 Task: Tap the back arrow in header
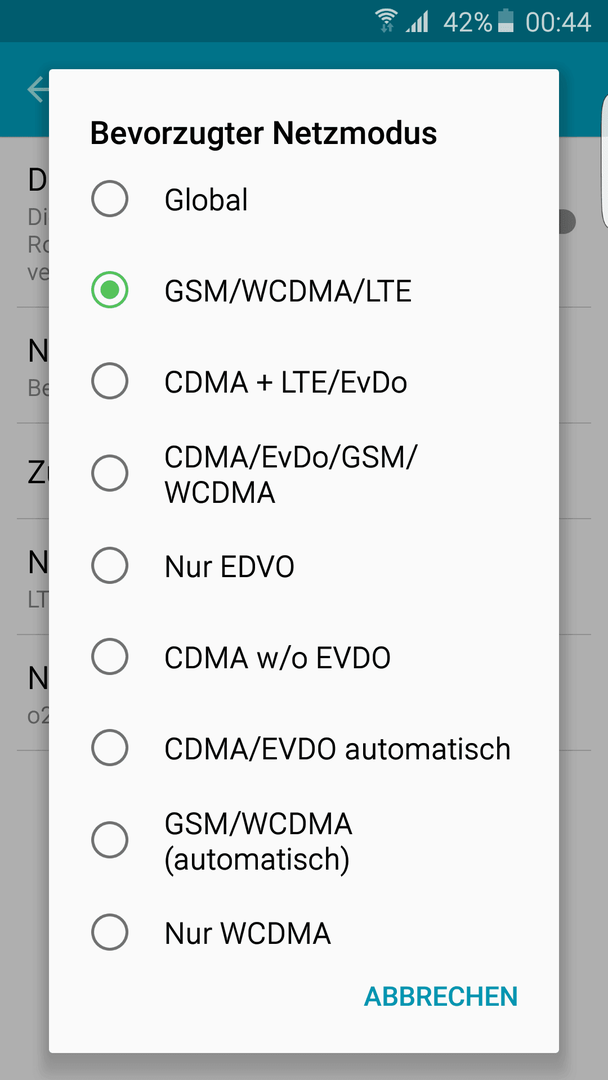[38, 90]
